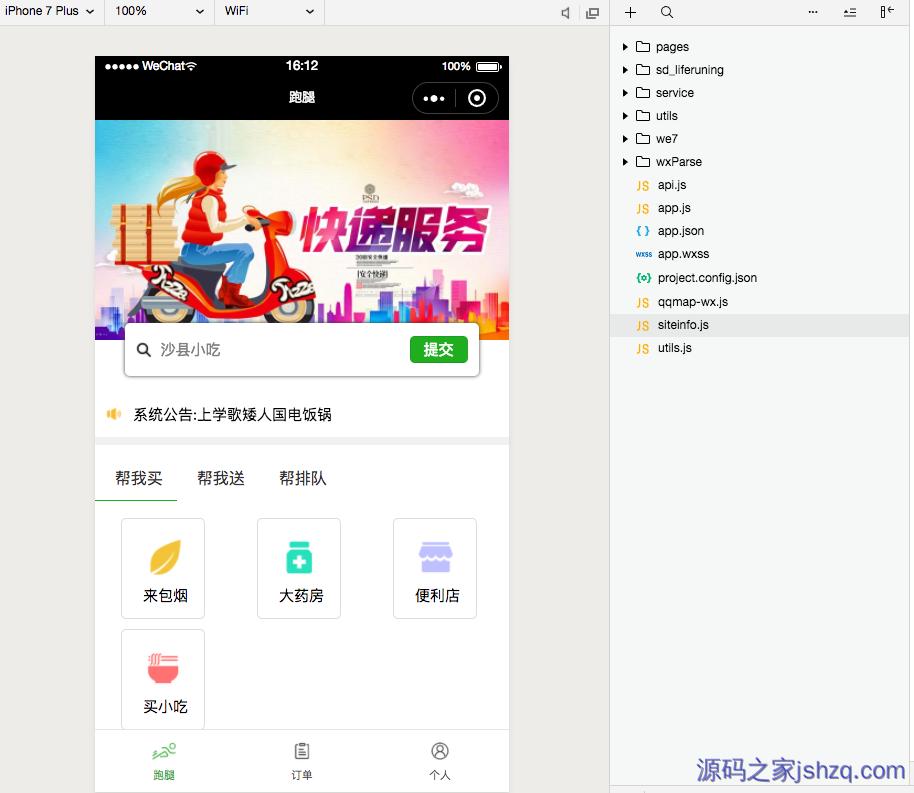The width and height of the screenshot is (914, 793).
Task: Open mini program capsule three-dot menu
Action: (x=434, y=98)
